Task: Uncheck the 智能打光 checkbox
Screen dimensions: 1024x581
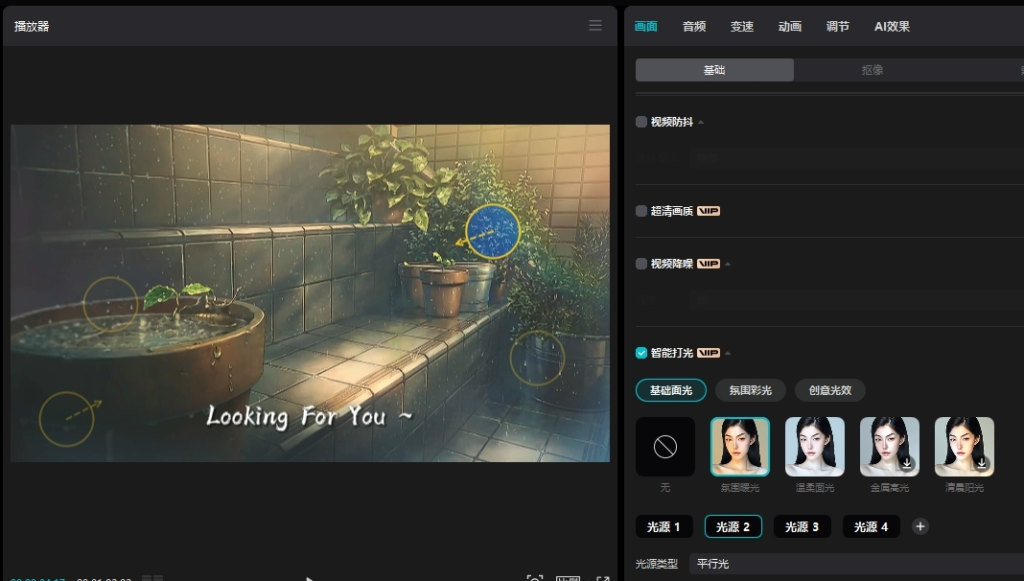Action: click(x=642, y=353)
